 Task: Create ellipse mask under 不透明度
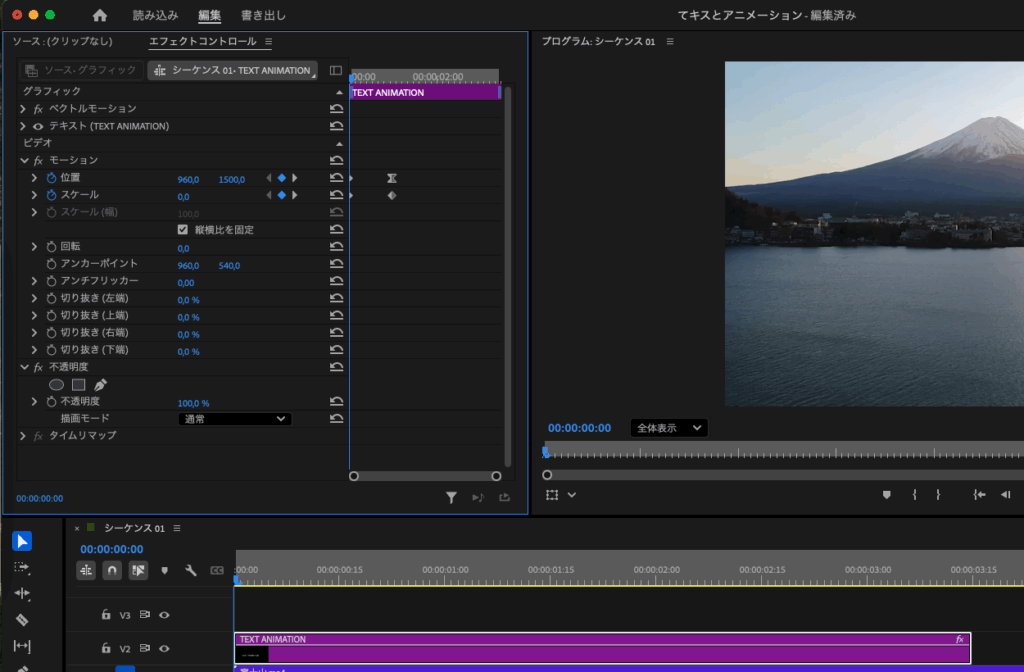[57, 385]
